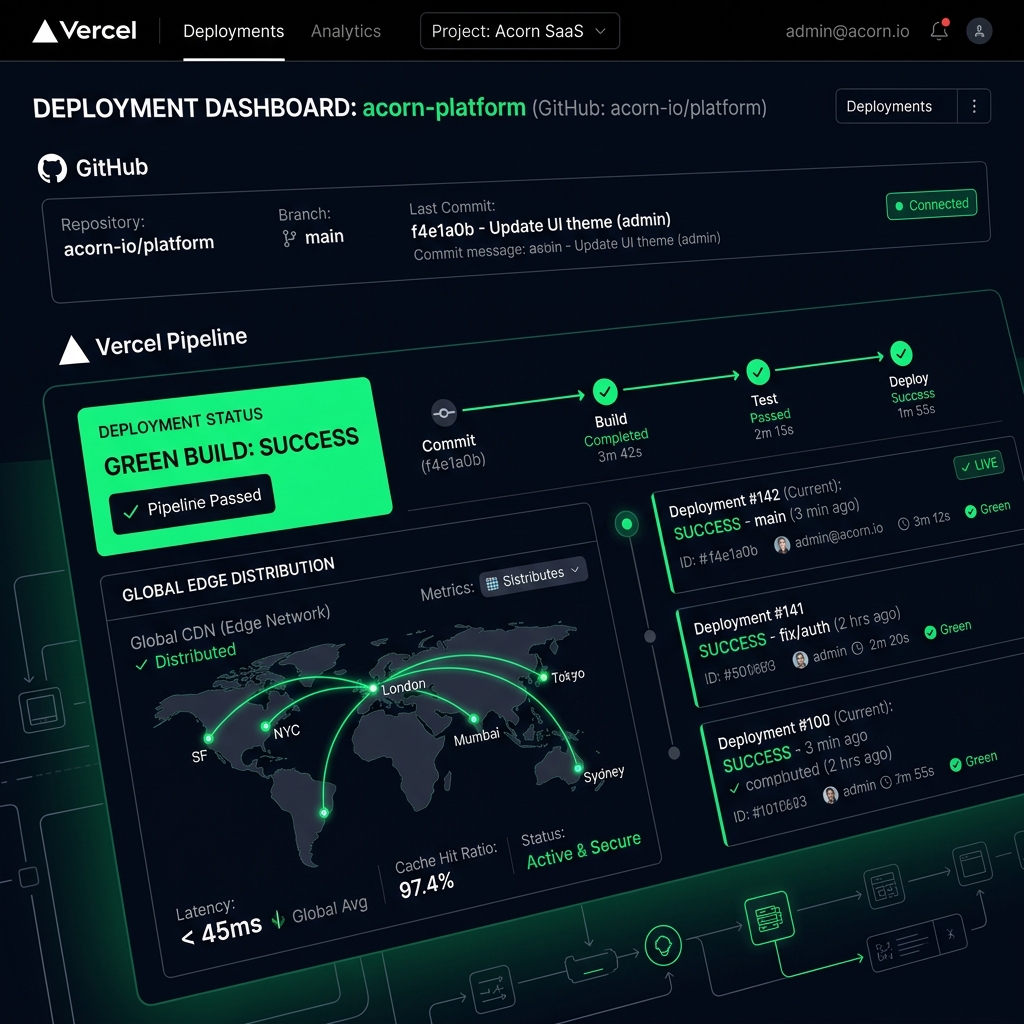Select the NYC map node
The width and height of the screenshot is (1024, 1024).
(265, 726)
